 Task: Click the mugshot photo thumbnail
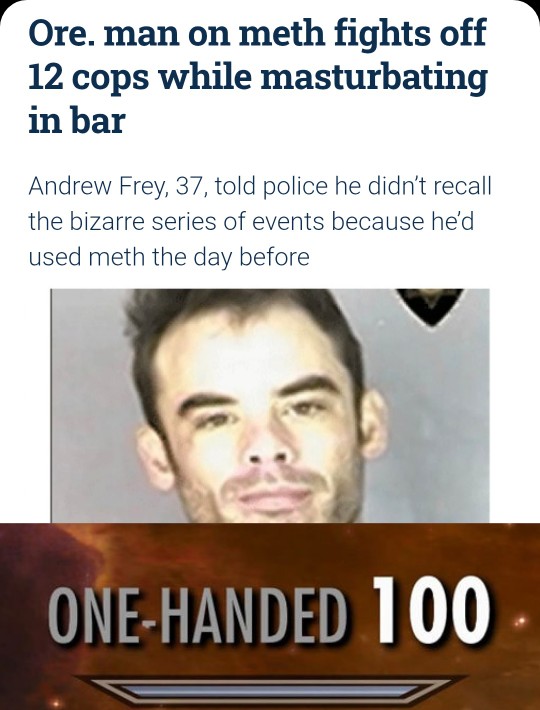tap(270, 406)
